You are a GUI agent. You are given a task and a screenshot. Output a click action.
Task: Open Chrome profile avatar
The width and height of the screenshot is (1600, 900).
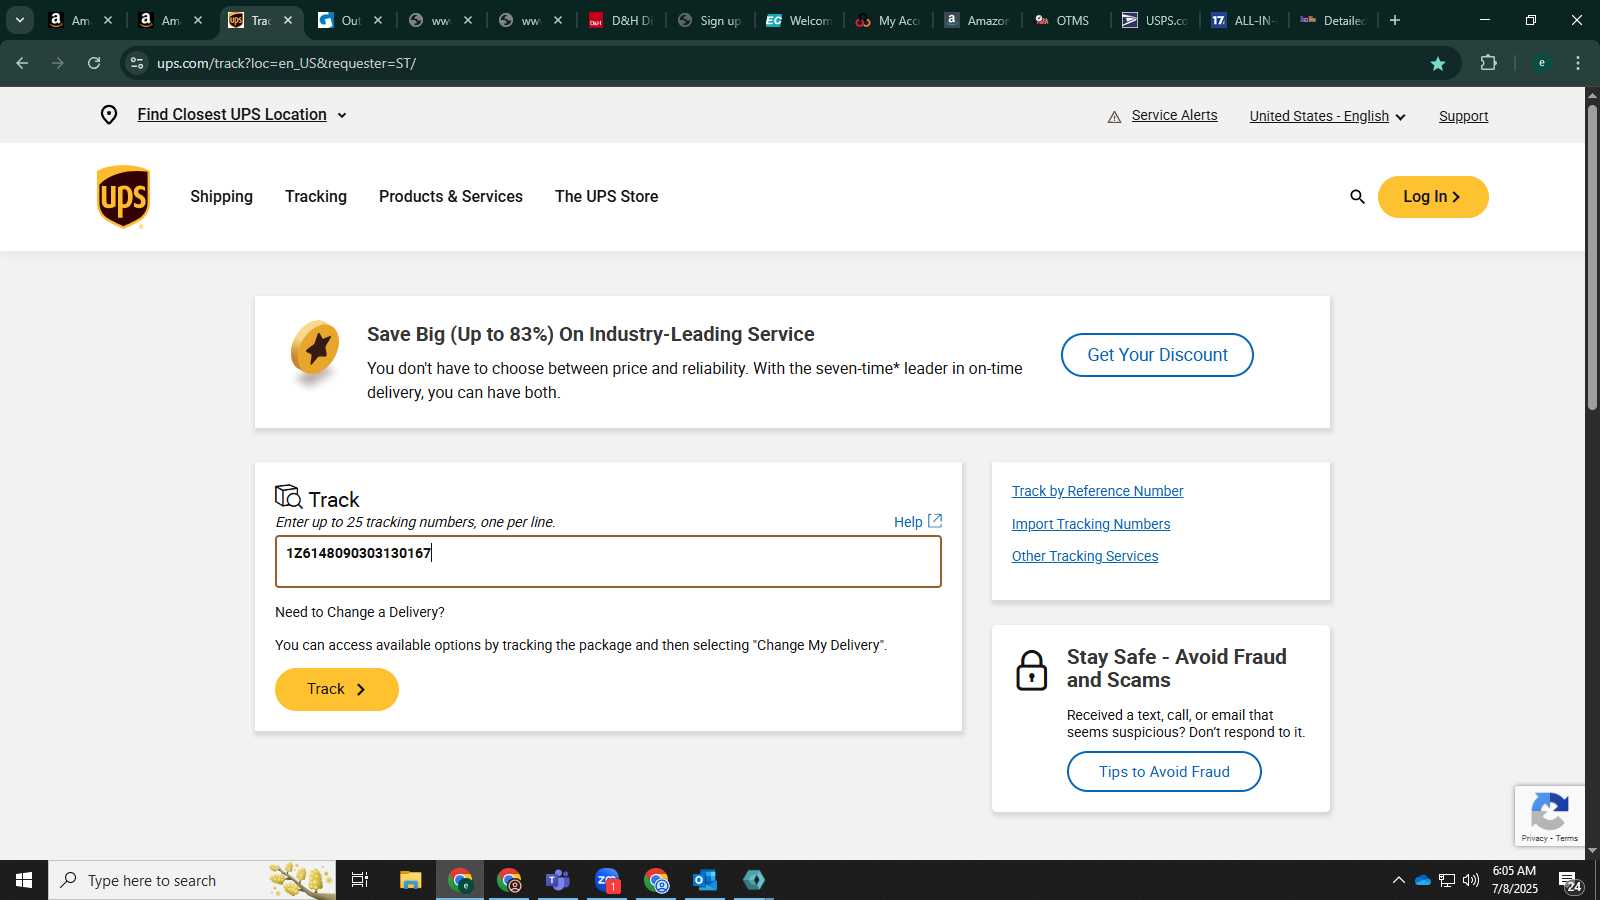(x=1542, y=63)
